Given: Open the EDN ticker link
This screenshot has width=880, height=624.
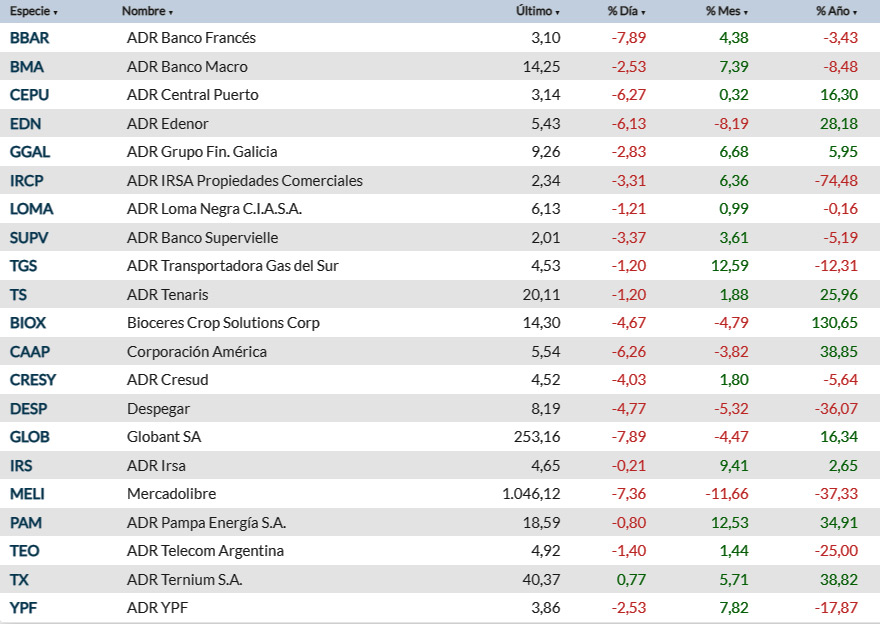Looking at the screenshot, I should click(x=25, y=124).
